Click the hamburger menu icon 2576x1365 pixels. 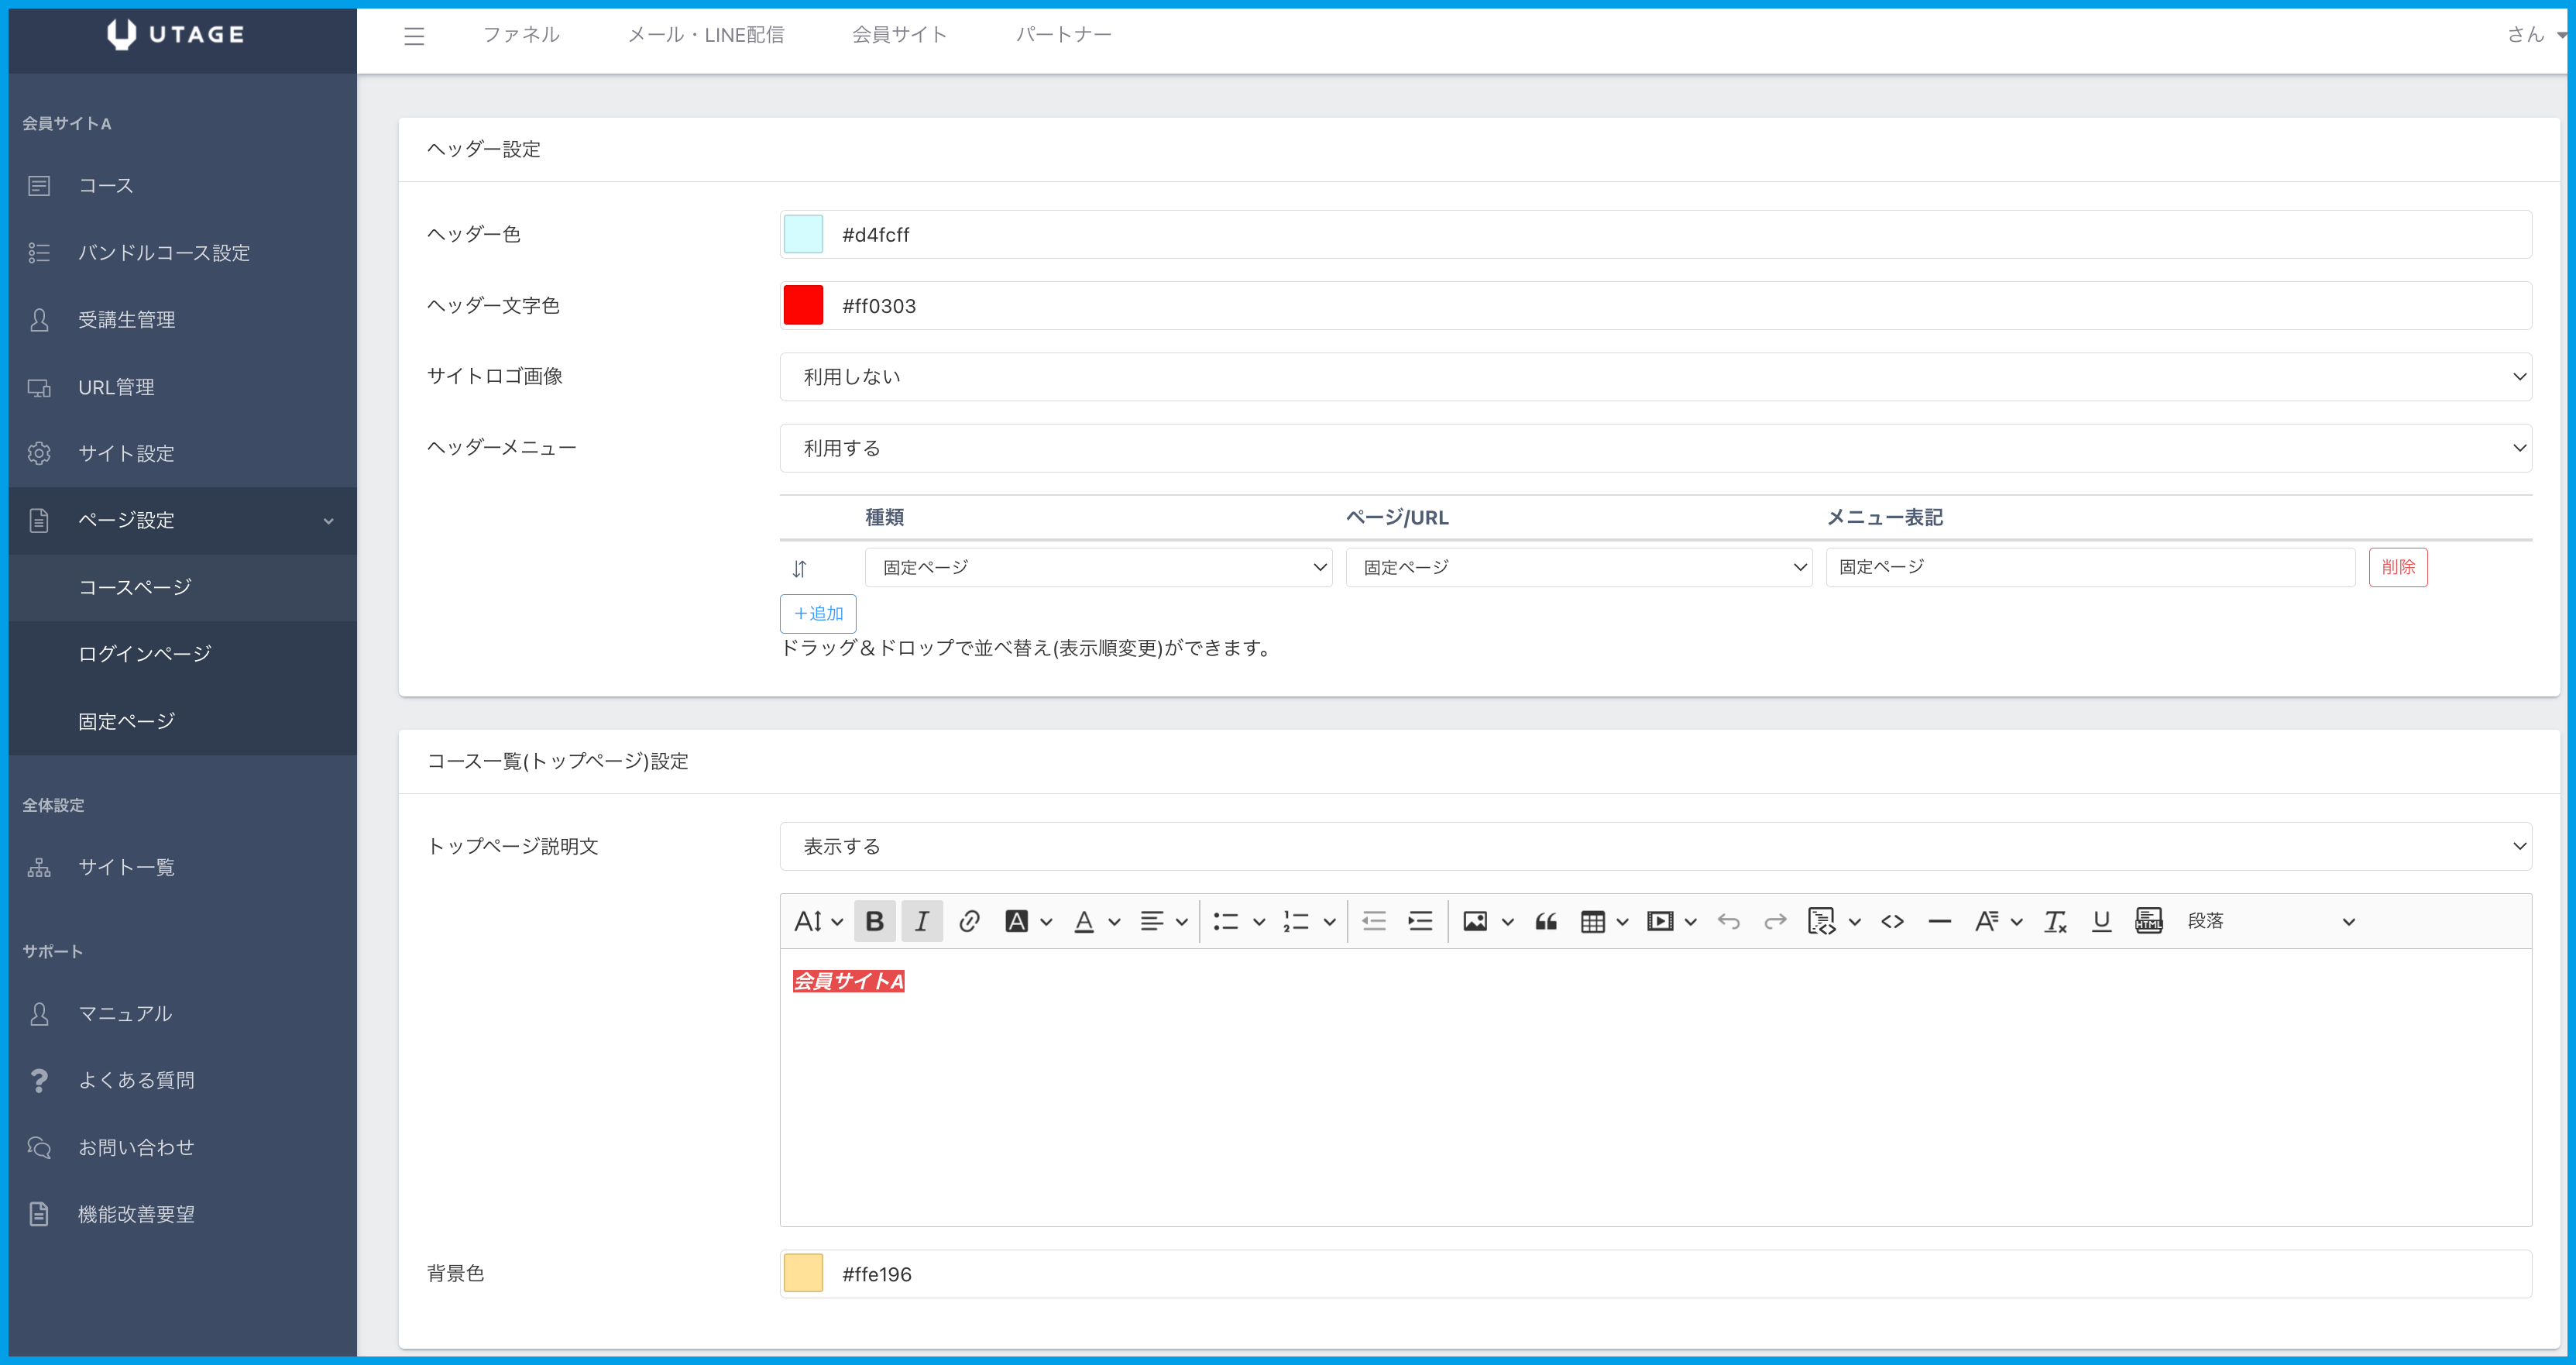pos(414,36)
